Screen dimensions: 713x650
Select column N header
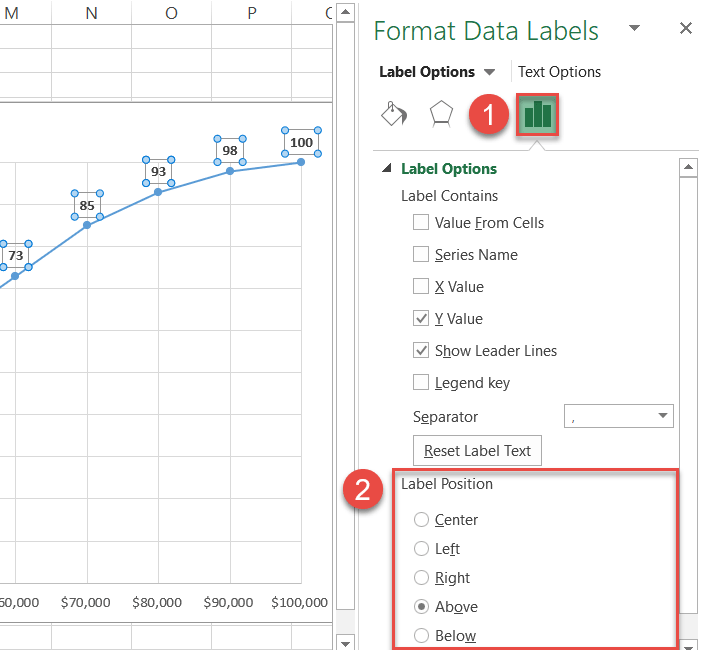(x=91, y=13)
